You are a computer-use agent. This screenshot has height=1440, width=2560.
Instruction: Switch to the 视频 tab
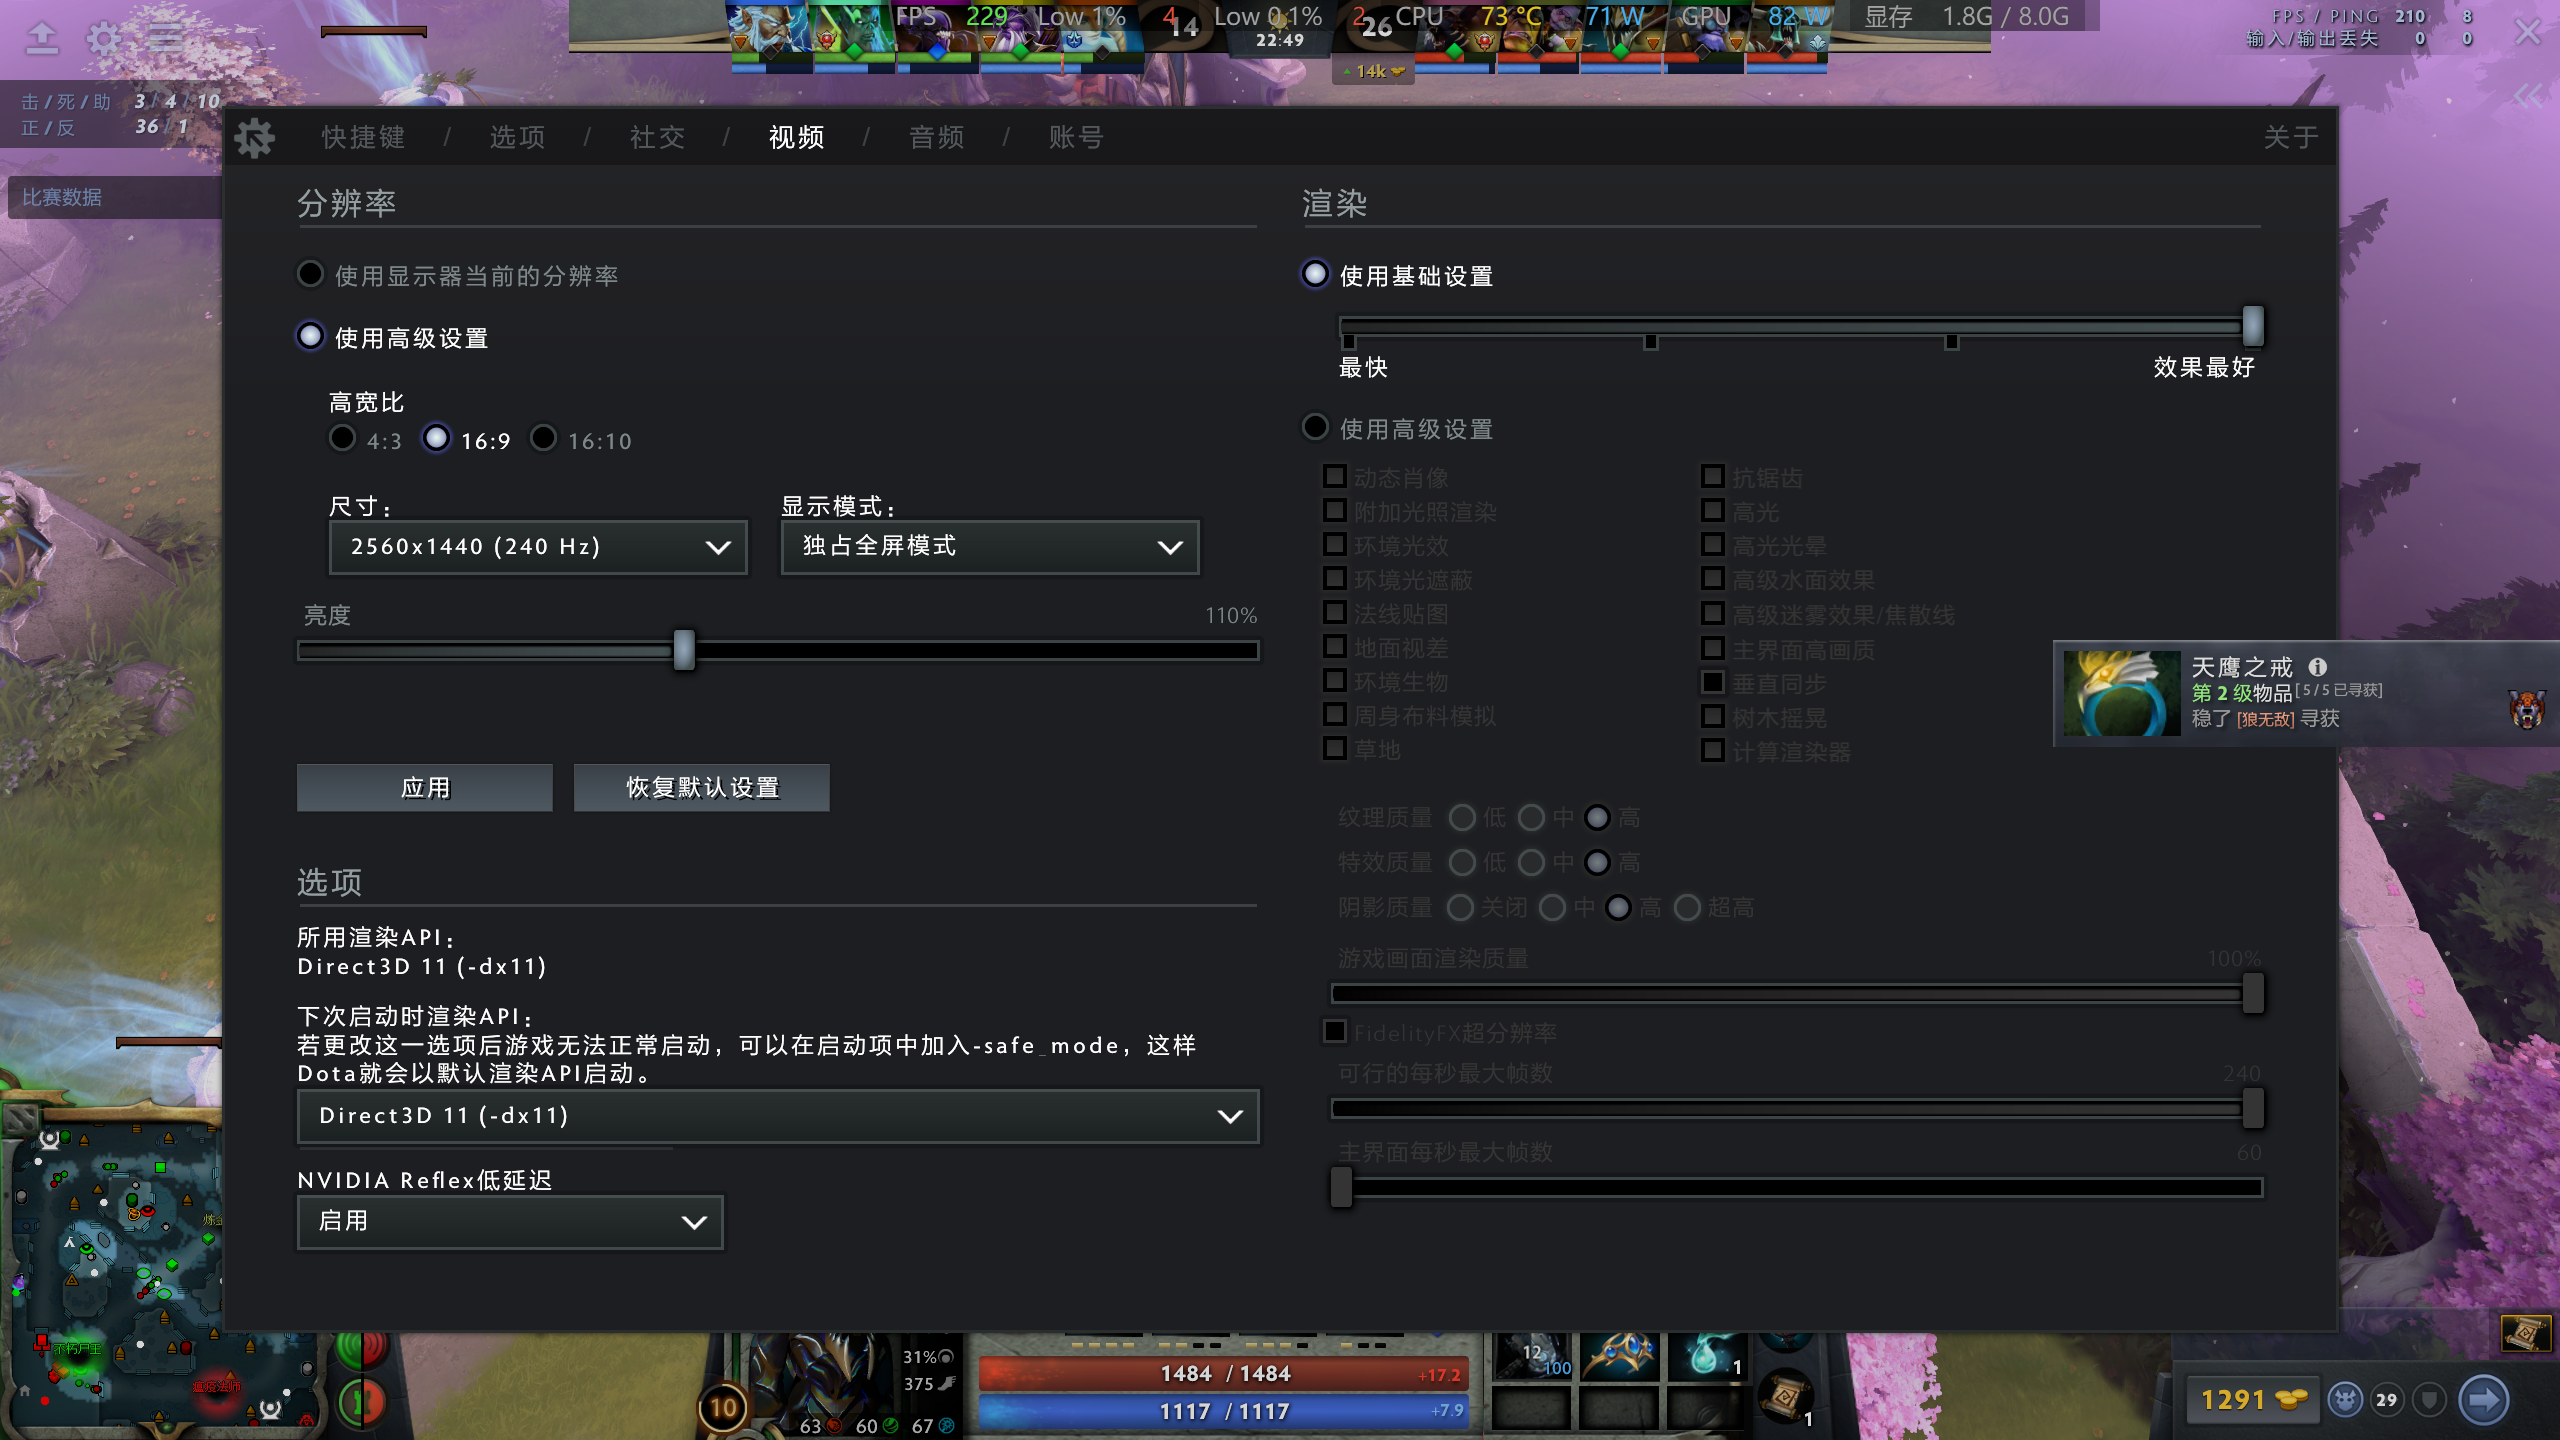pyautogui.click(x=796, y=137)
